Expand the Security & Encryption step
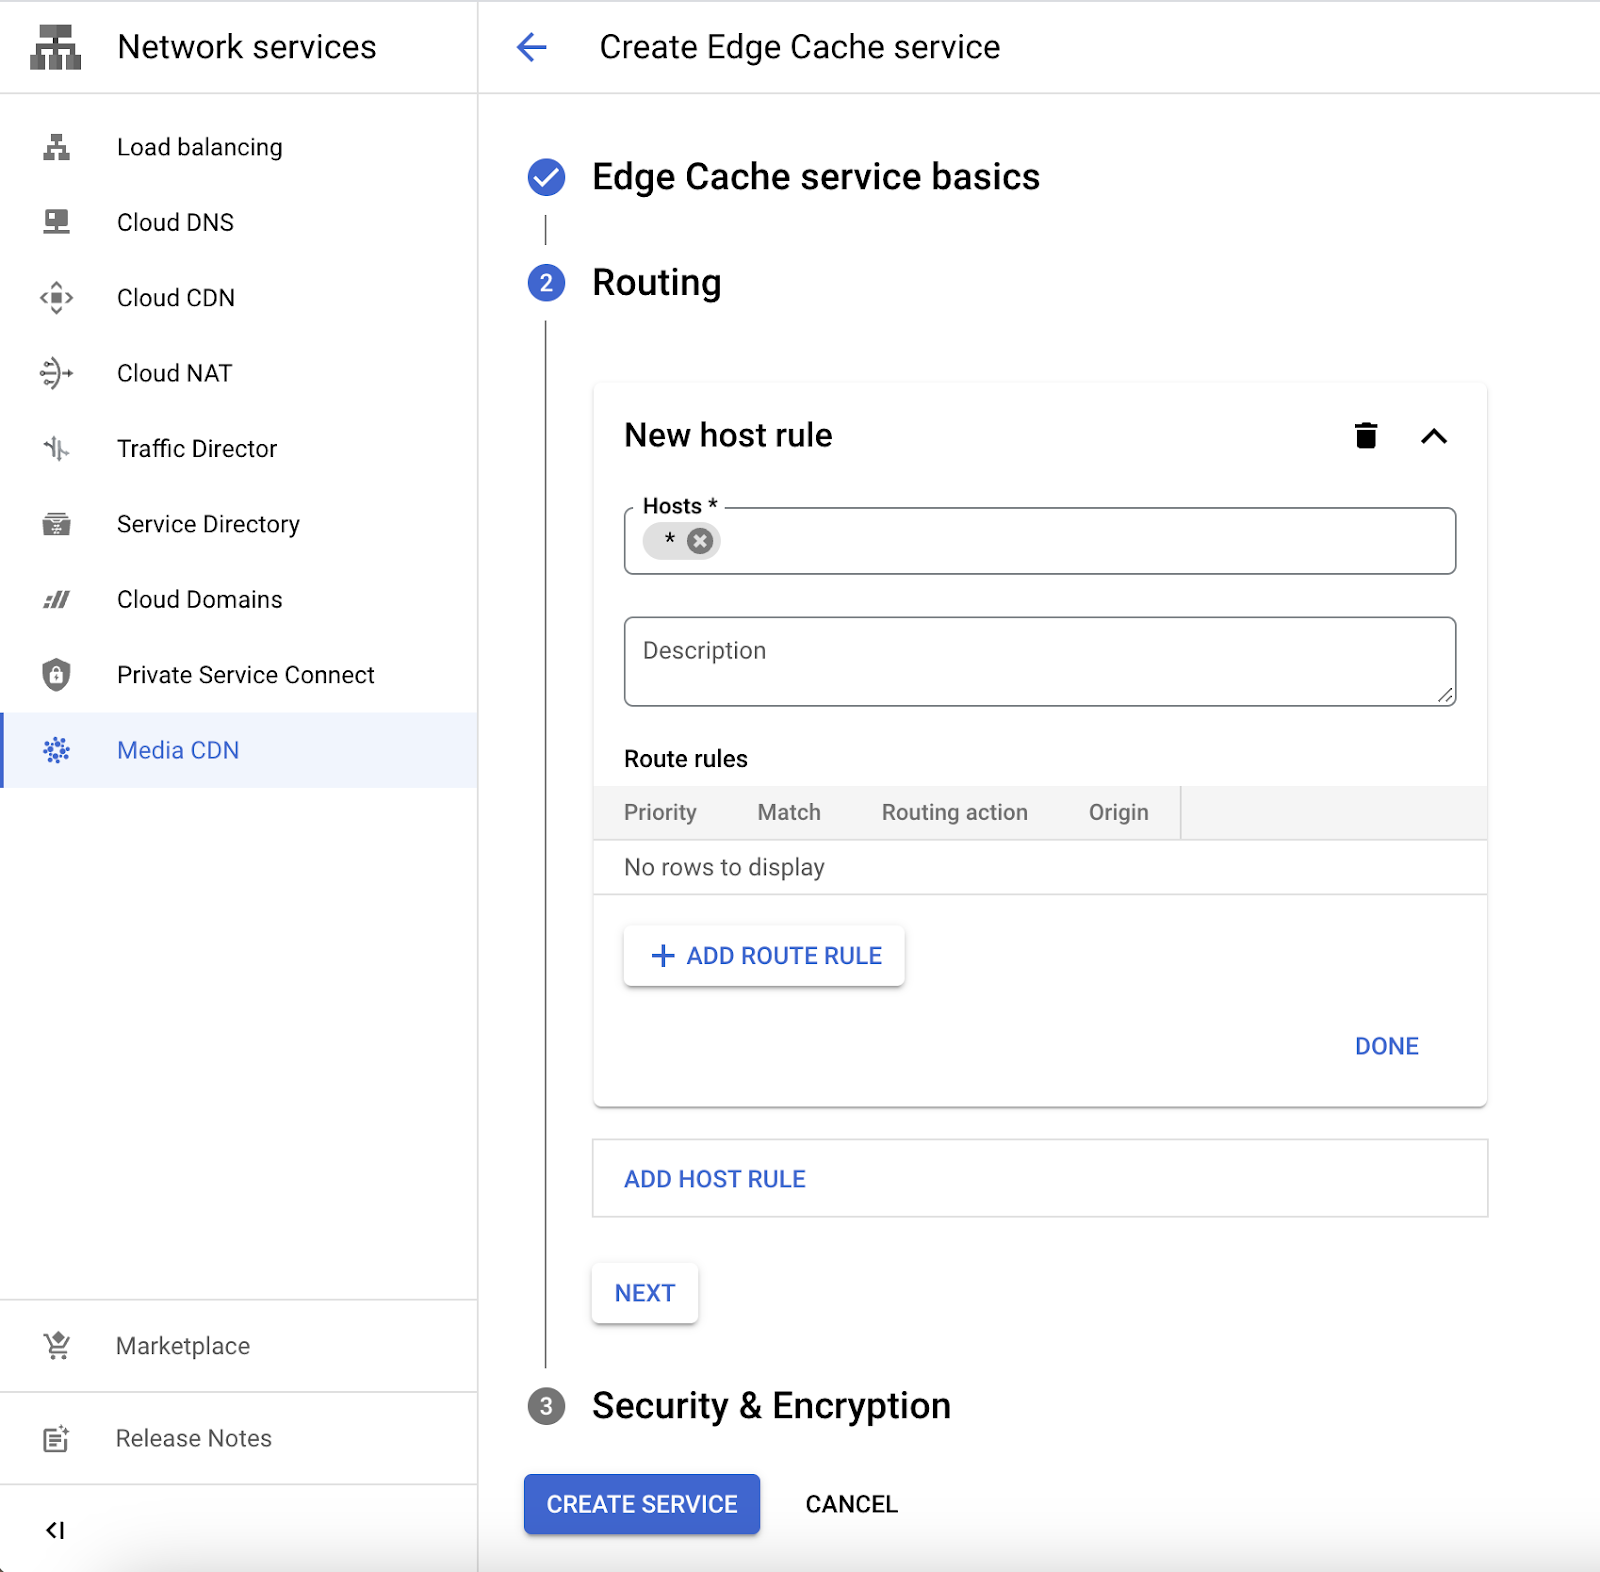This screenshot has width=1600, height=1572. click(770, 1406)
